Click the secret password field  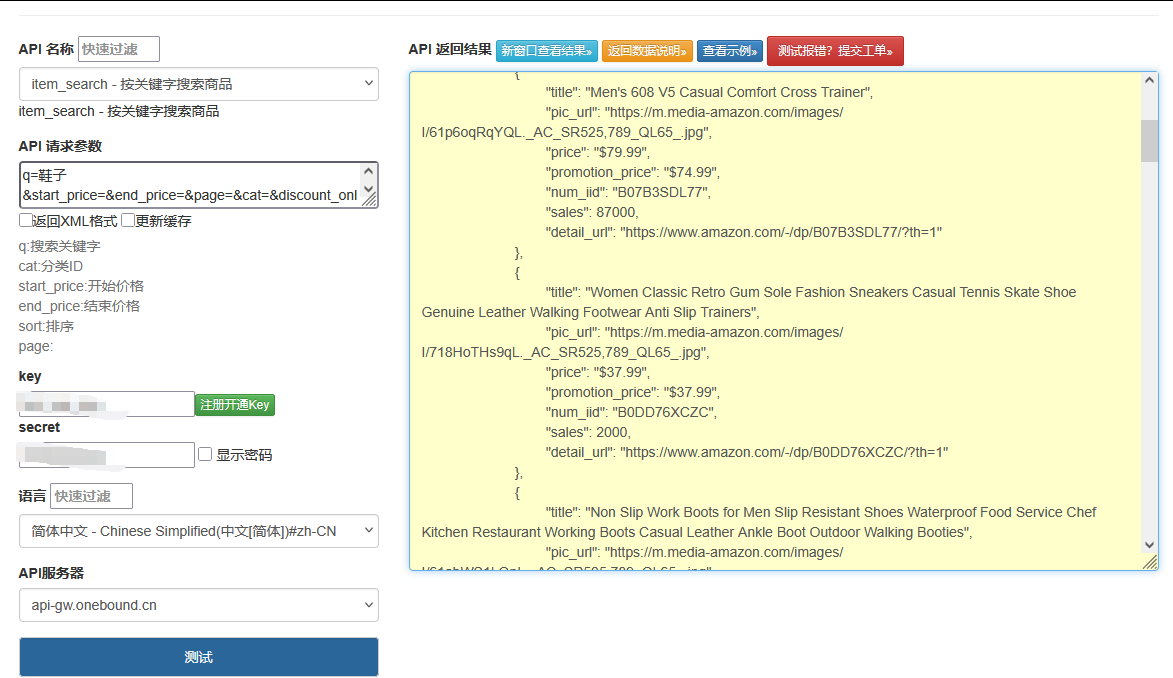pyautogui.click(x=106, y=455)
